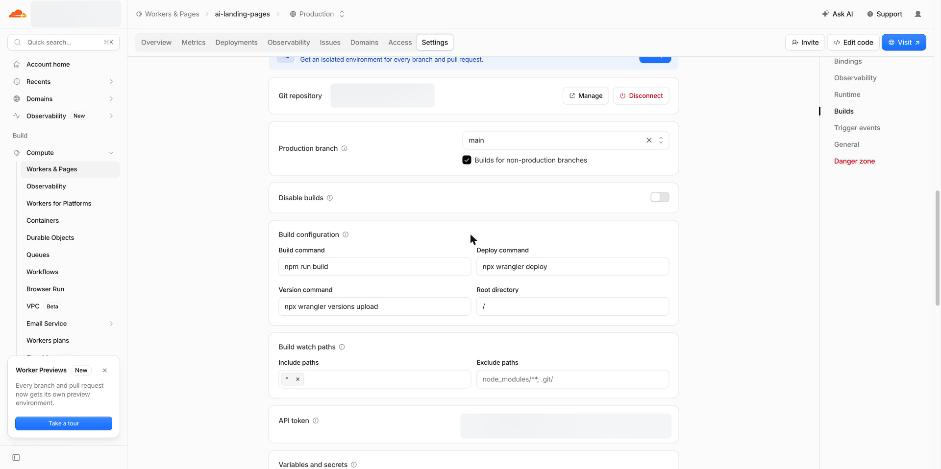Screen dimensions: 941x469
Task: Click the info icon beside Disable builds
Action: tap(329, 198)
